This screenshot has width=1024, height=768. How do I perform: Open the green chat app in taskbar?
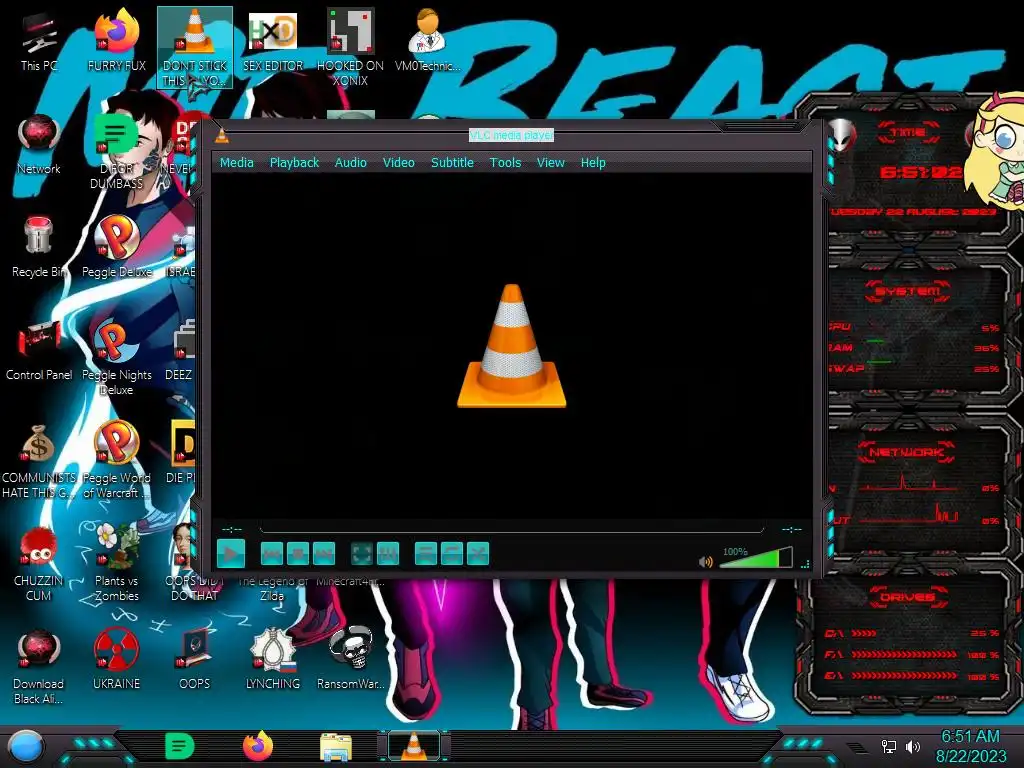[180, 746]
